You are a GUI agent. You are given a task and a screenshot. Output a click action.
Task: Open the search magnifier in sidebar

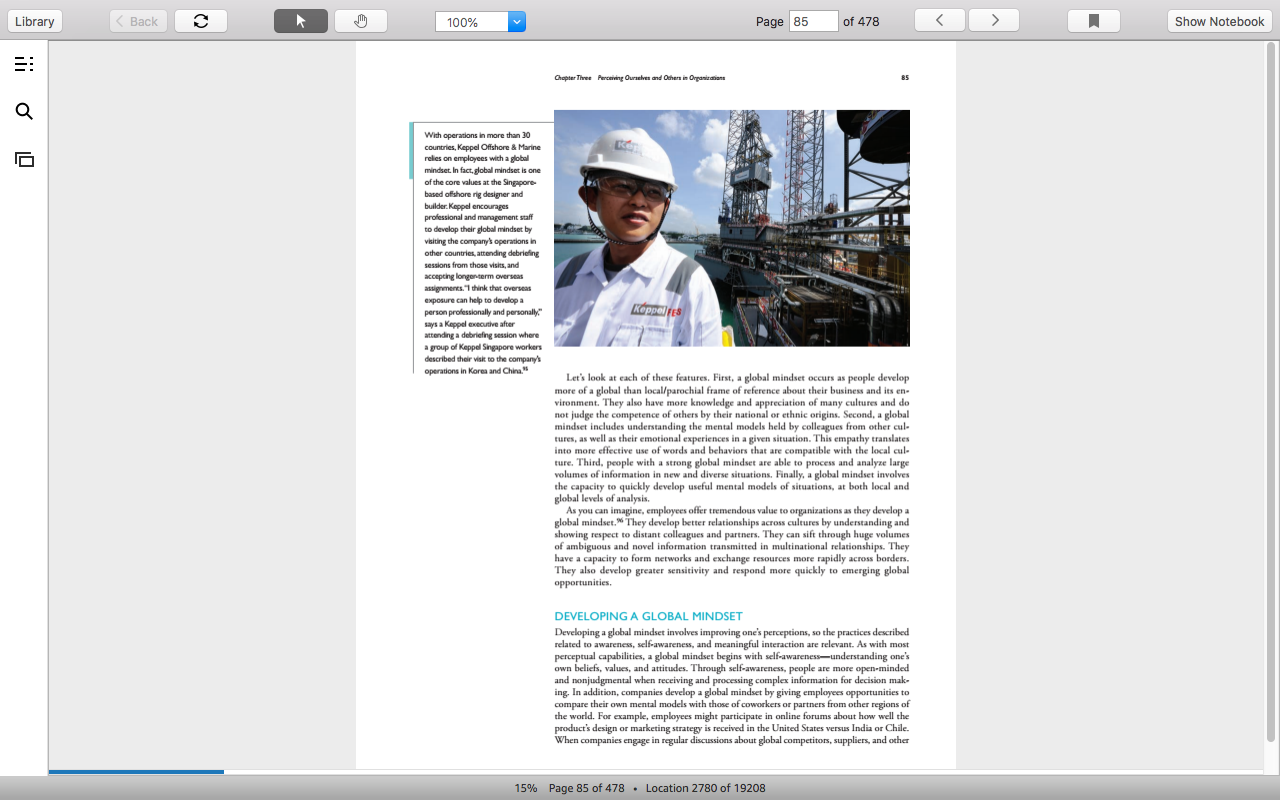point(24,112)
